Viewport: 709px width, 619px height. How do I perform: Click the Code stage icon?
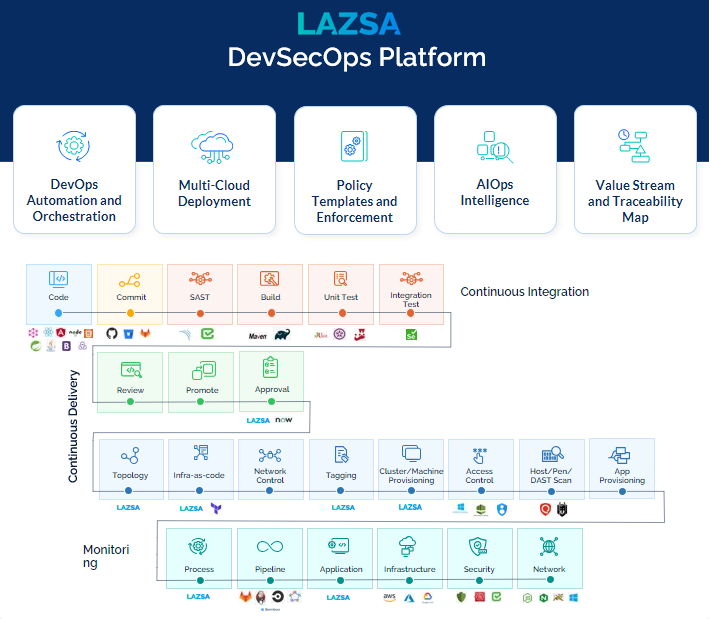point(58,279)
